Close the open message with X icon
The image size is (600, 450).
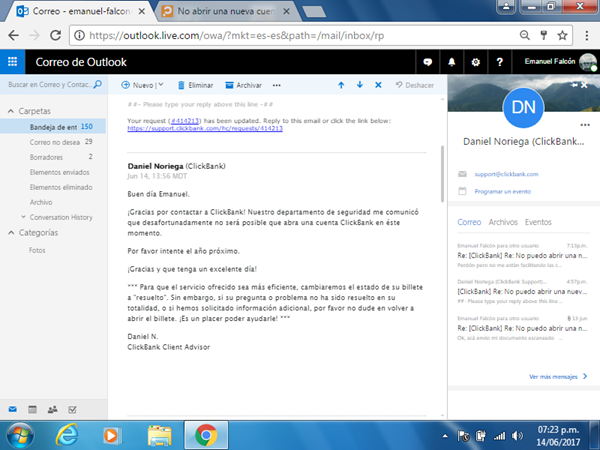coord(378,85)
